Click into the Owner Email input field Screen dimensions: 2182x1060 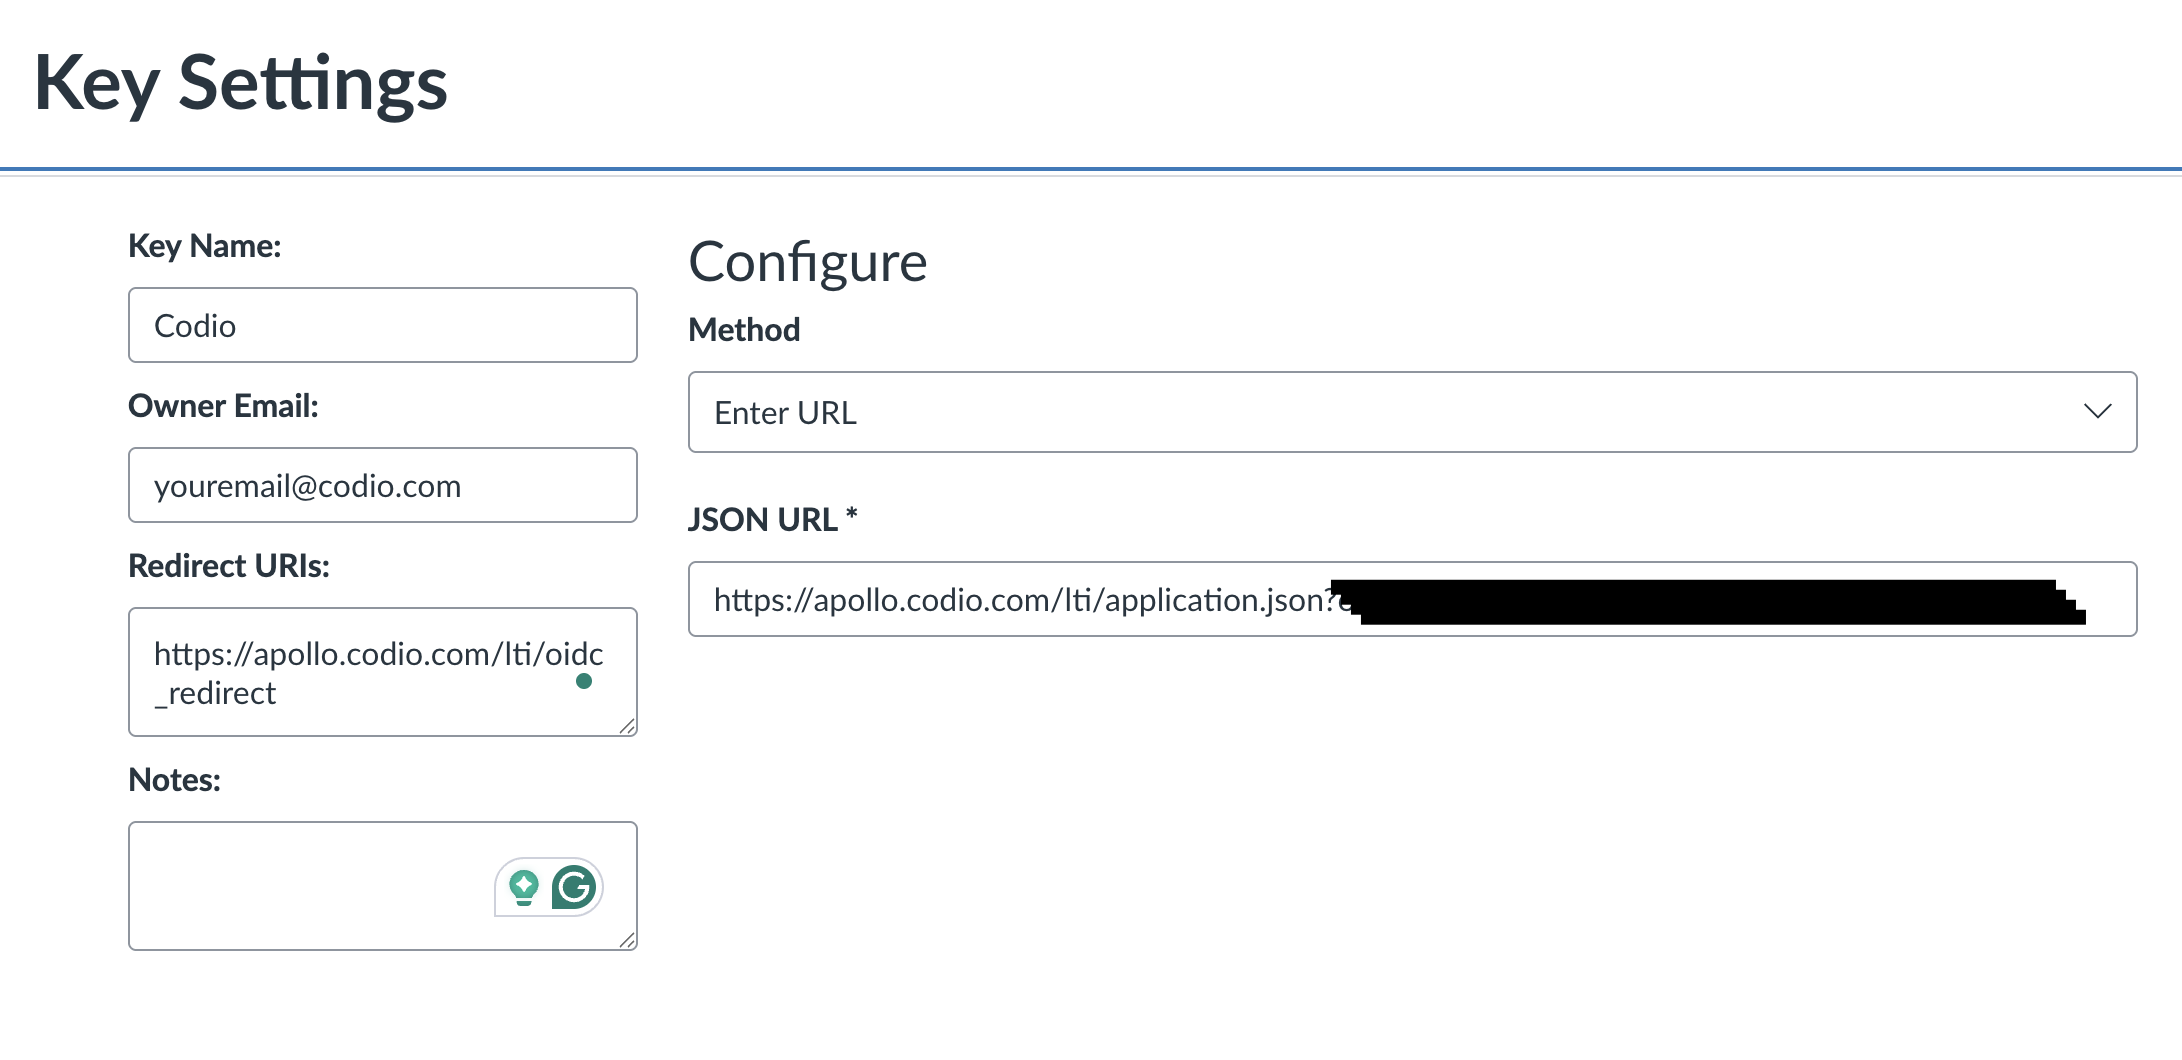(x=382, y=486)
